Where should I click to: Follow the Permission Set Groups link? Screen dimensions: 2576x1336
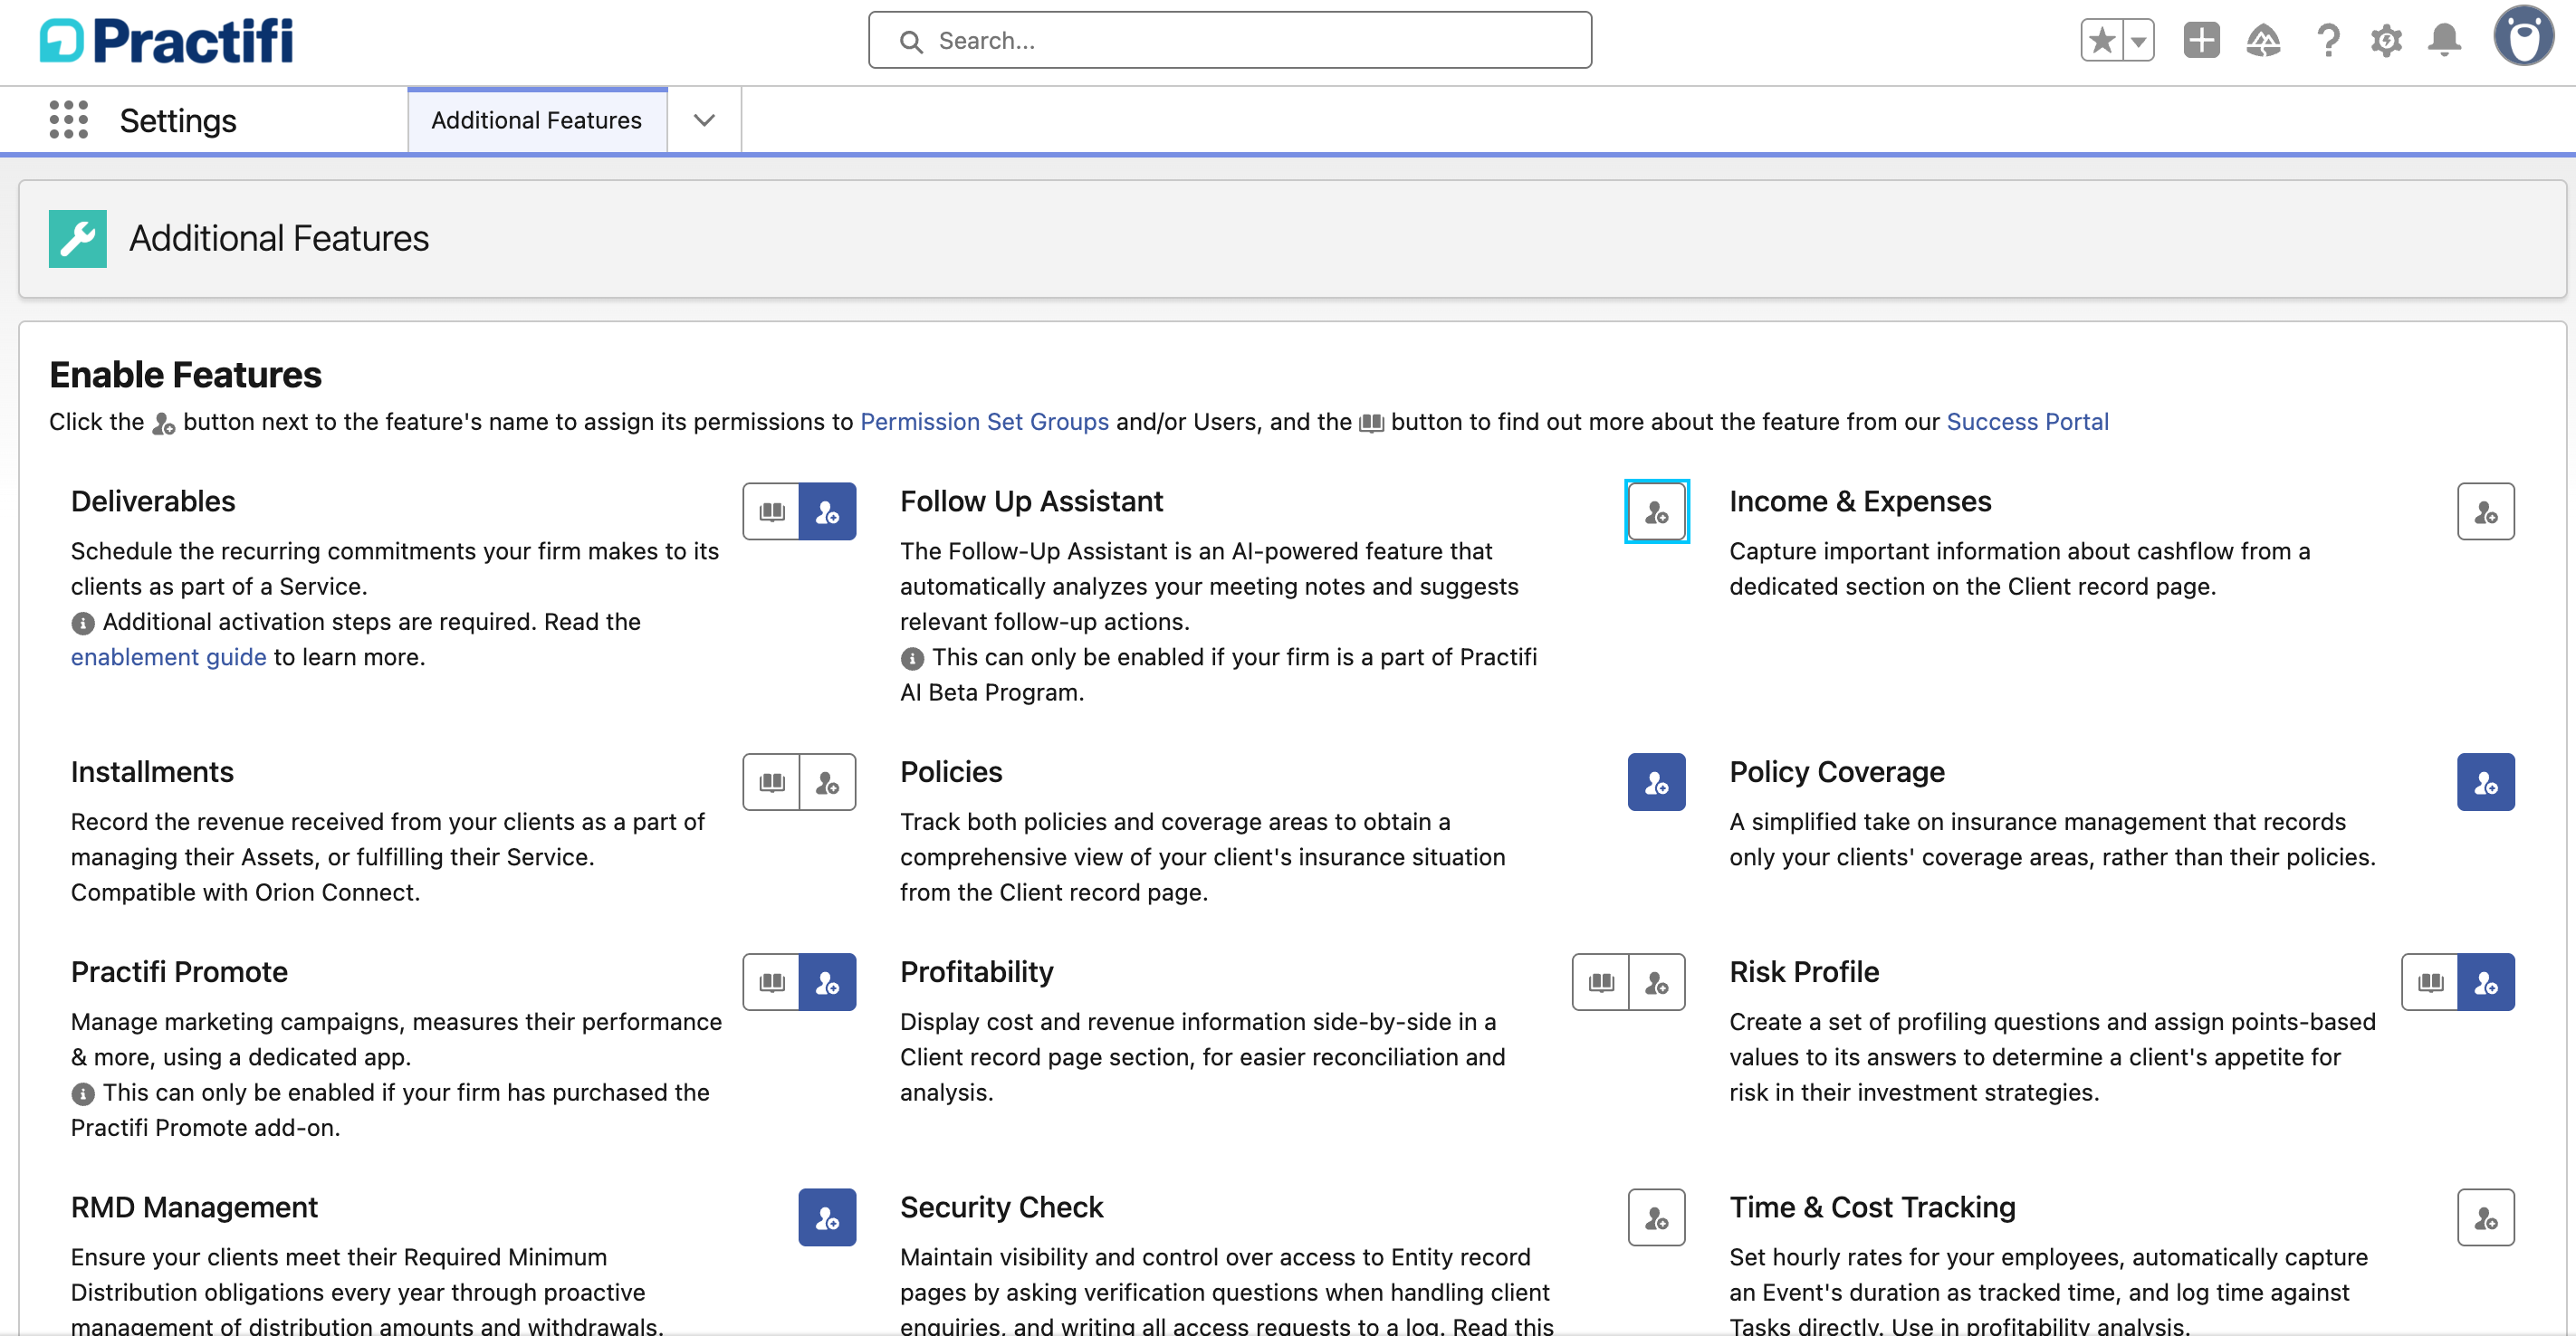(984, 422)
